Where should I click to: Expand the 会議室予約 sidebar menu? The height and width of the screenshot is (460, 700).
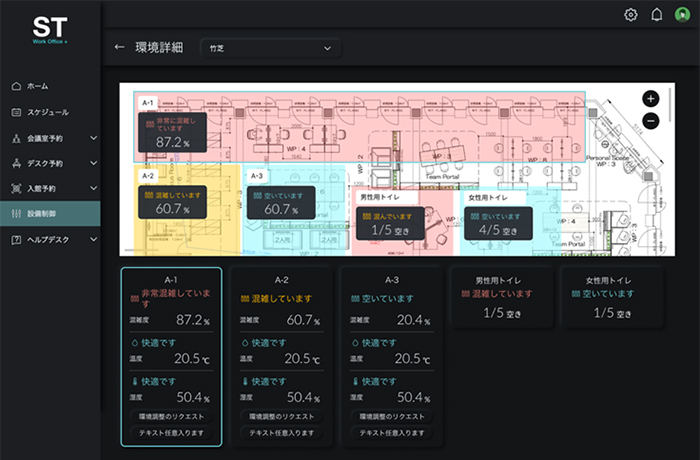[x=94, y=138]
